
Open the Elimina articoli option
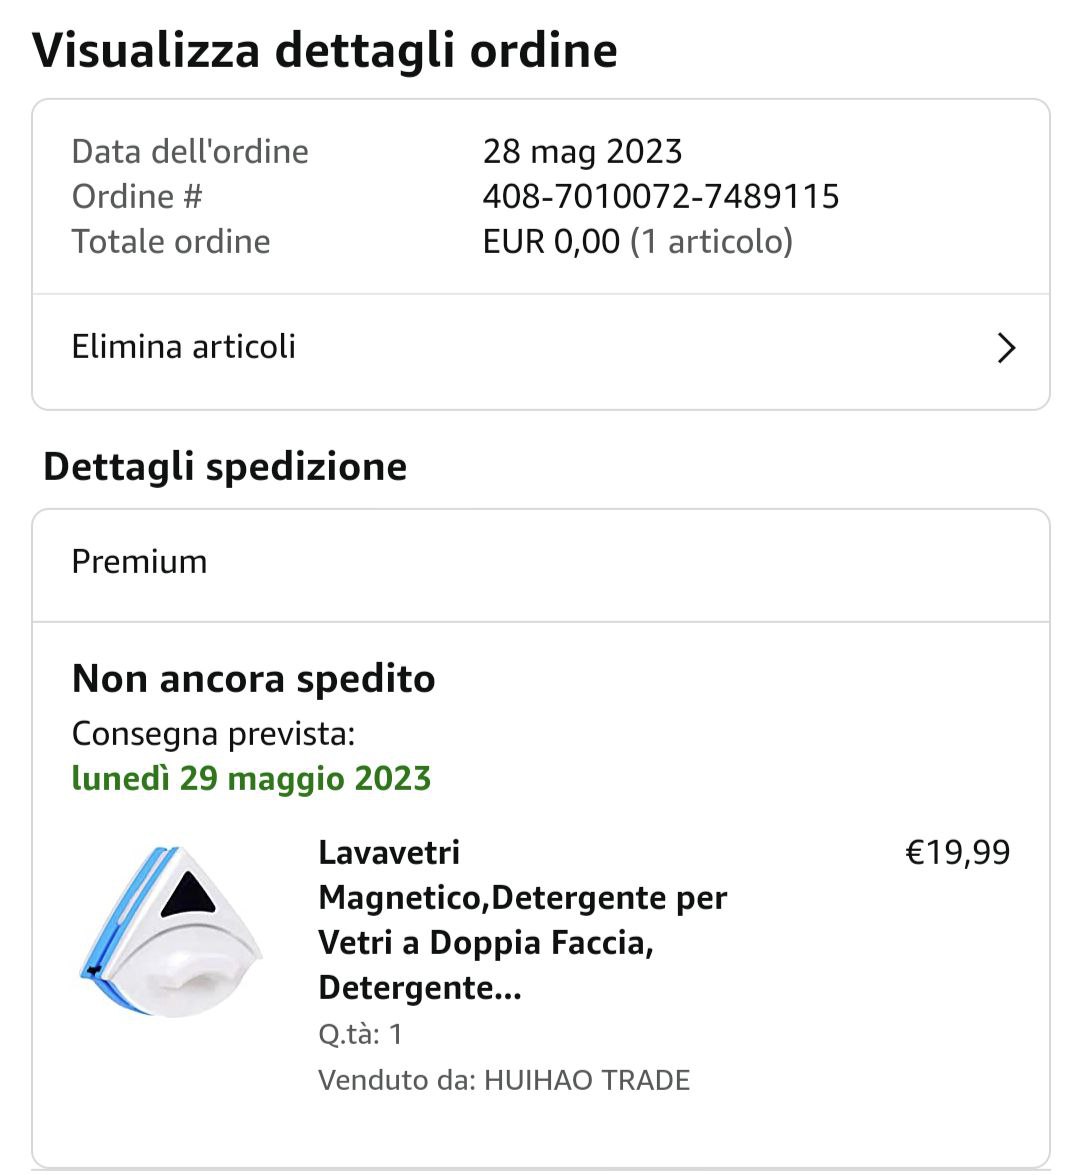pos(184,347)
